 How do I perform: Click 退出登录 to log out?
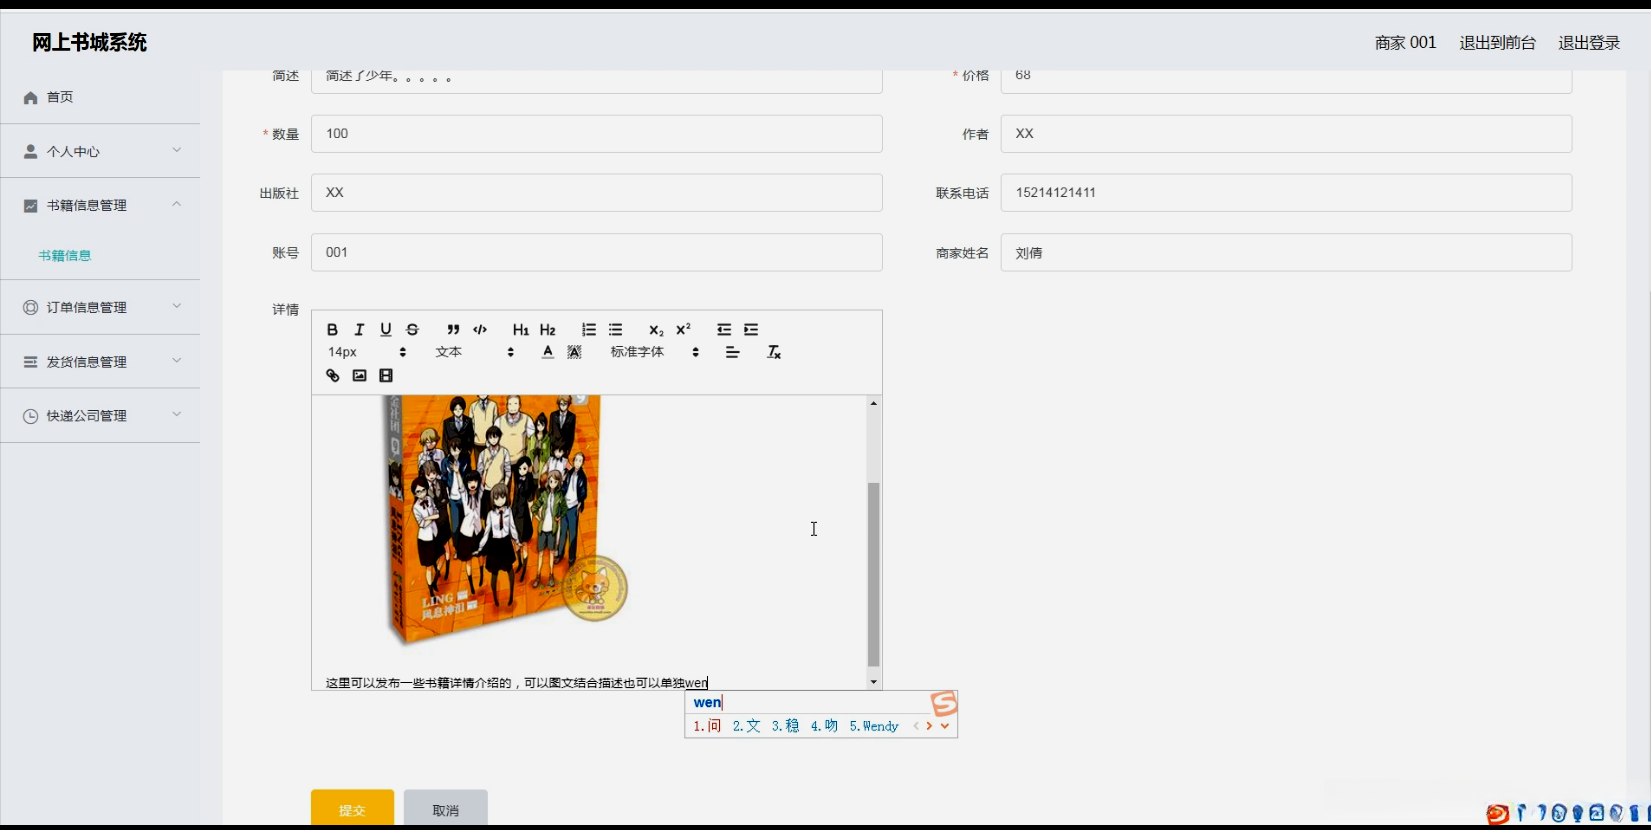point(1589,43)
